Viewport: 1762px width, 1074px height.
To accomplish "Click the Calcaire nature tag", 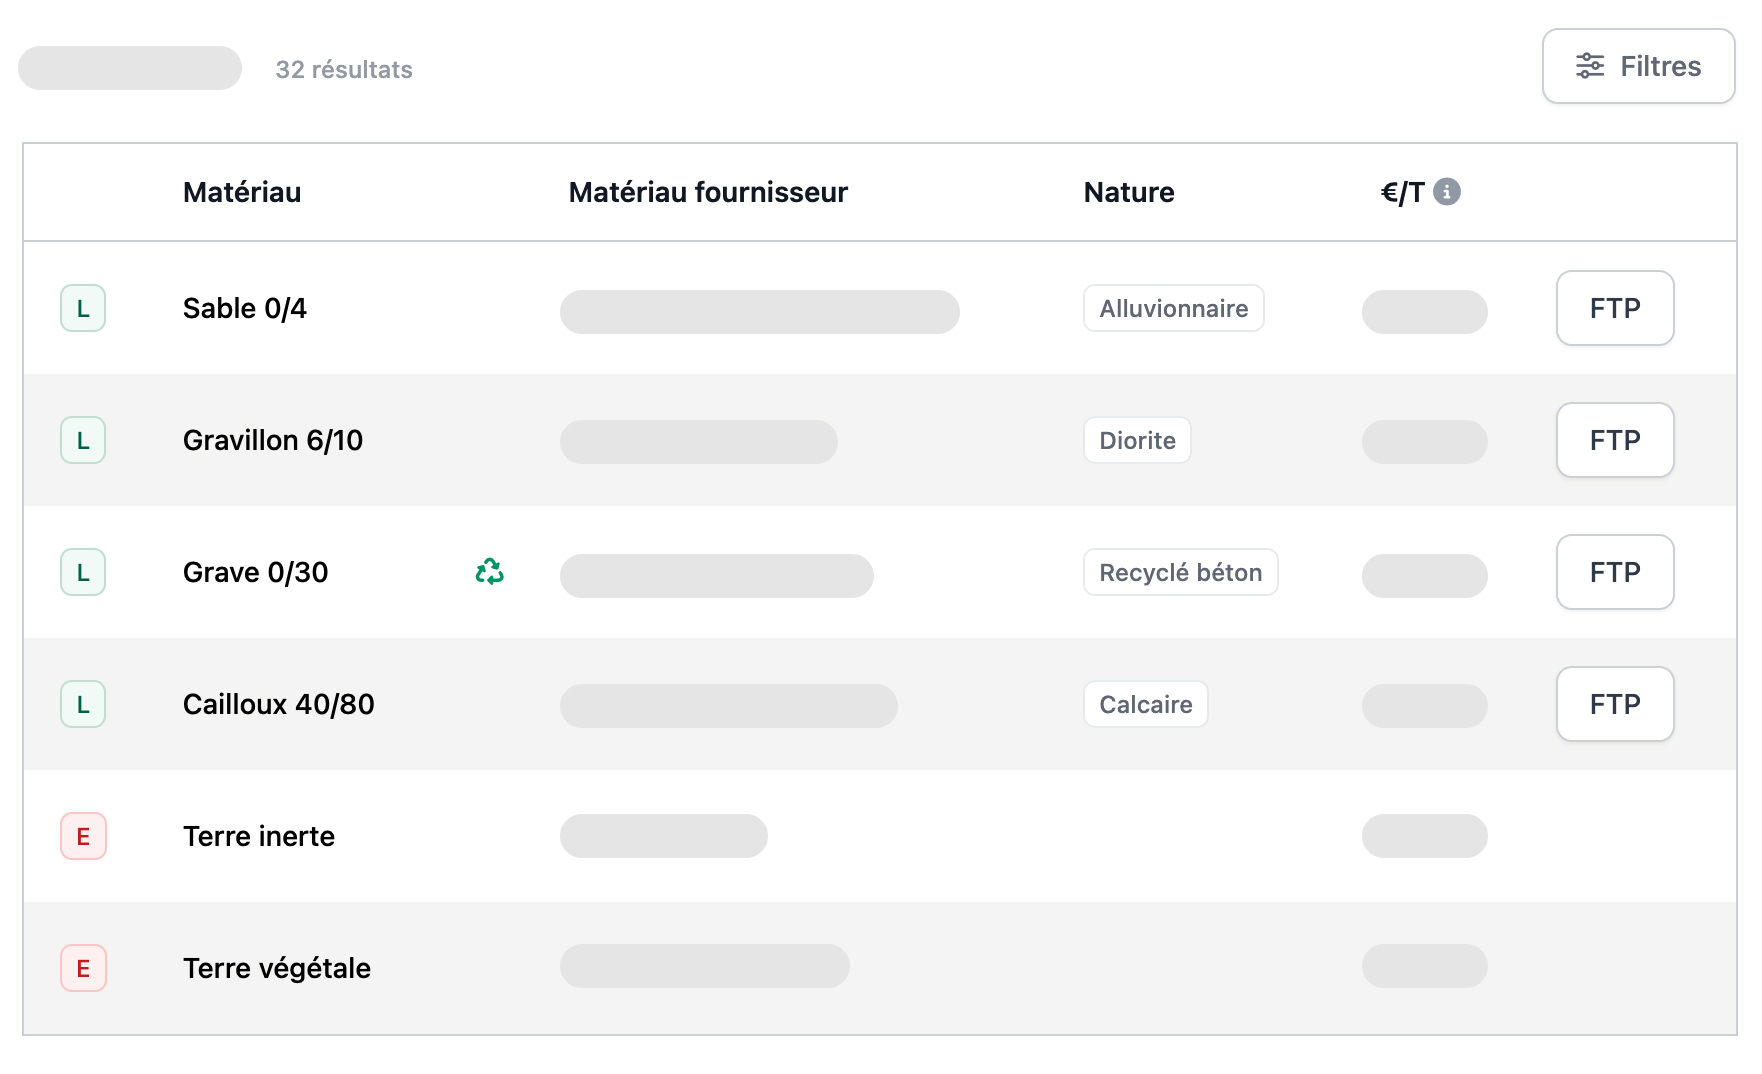I will [1145, 704].
